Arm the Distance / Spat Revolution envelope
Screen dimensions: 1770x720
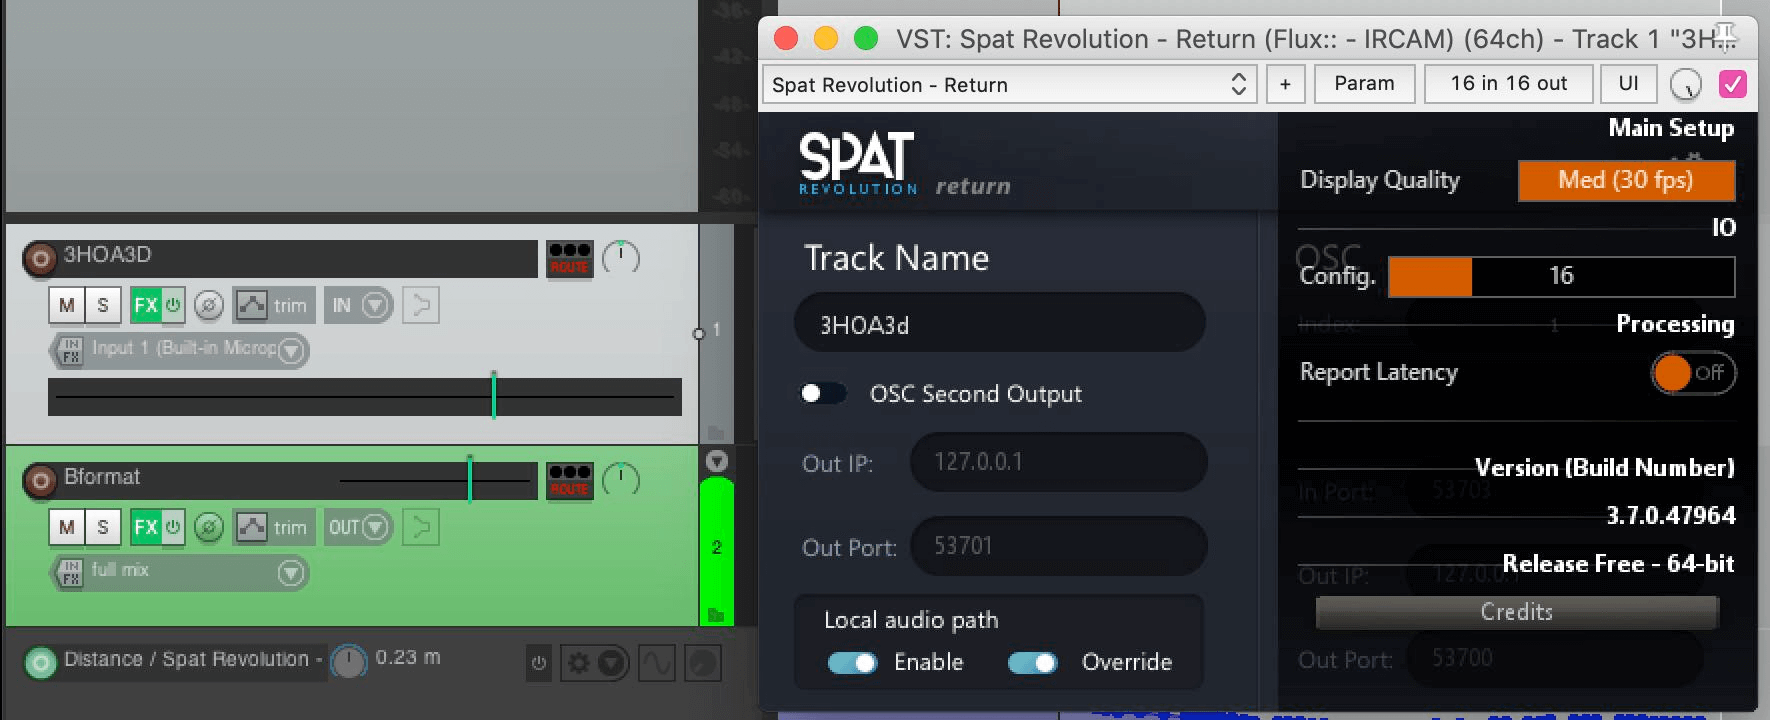click(40, 662)
